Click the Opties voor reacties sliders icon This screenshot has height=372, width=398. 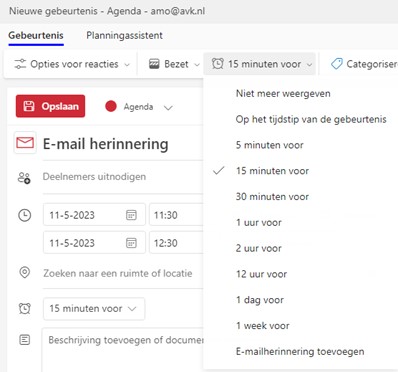(x=20, y=64)
